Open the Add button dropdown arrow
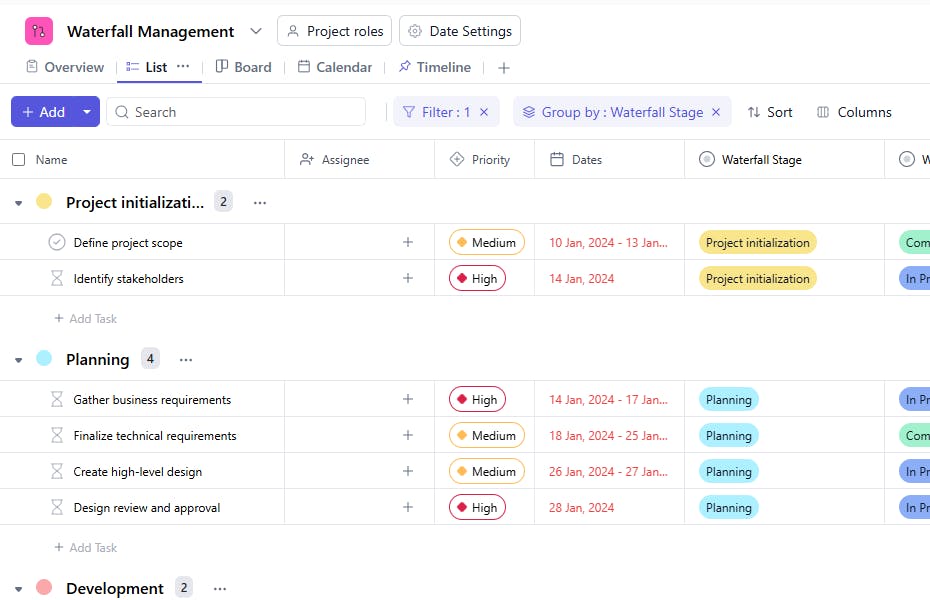 pyautogui.click(x=87, y=112)
